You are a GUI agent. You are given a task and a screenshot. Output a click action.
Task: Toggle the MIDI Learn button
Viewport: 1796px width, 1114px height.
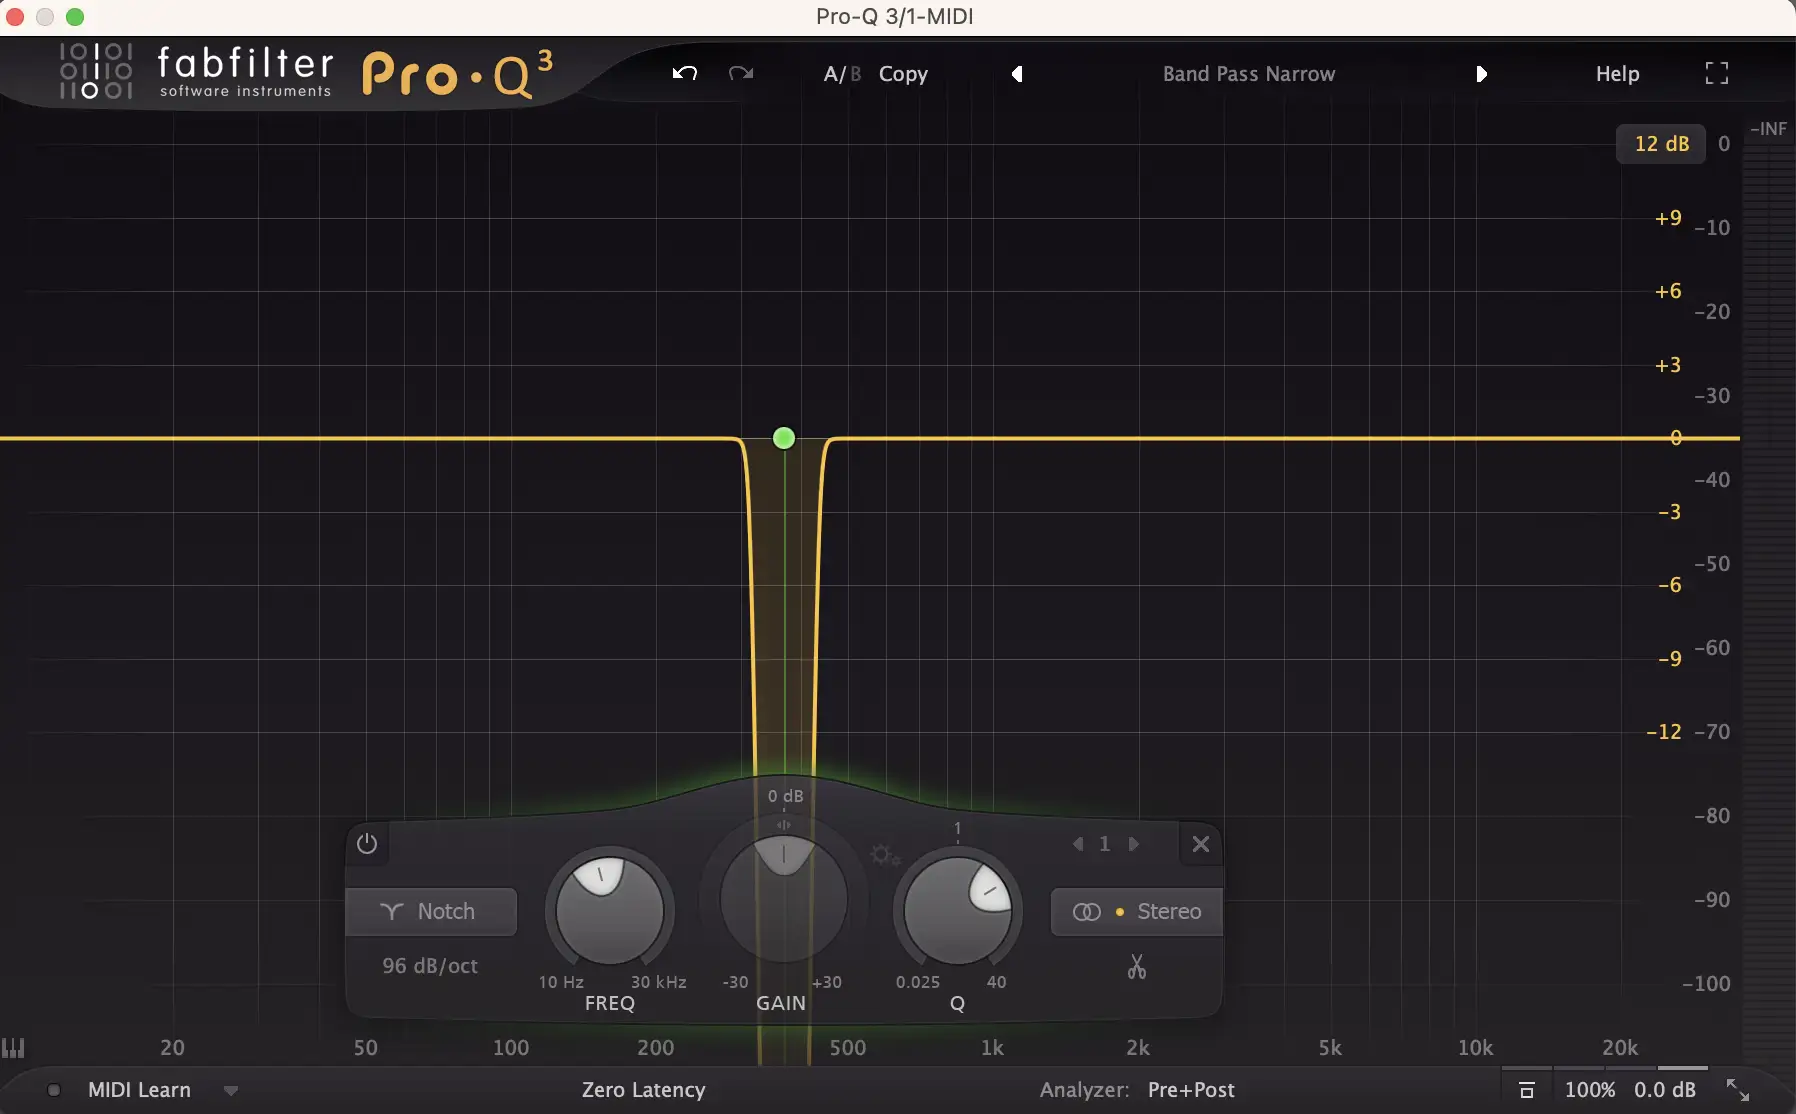[139, 1090]
